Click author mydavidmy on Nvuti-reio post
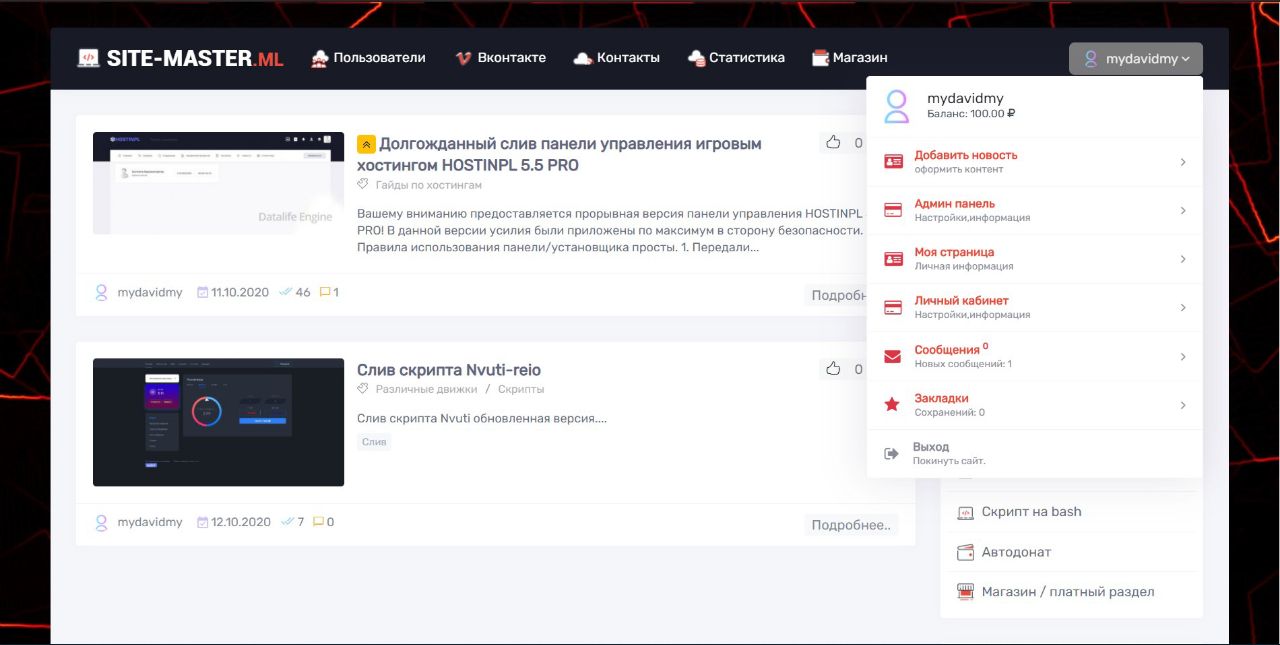Screen dimensions: 1280x645 (150, 522)
